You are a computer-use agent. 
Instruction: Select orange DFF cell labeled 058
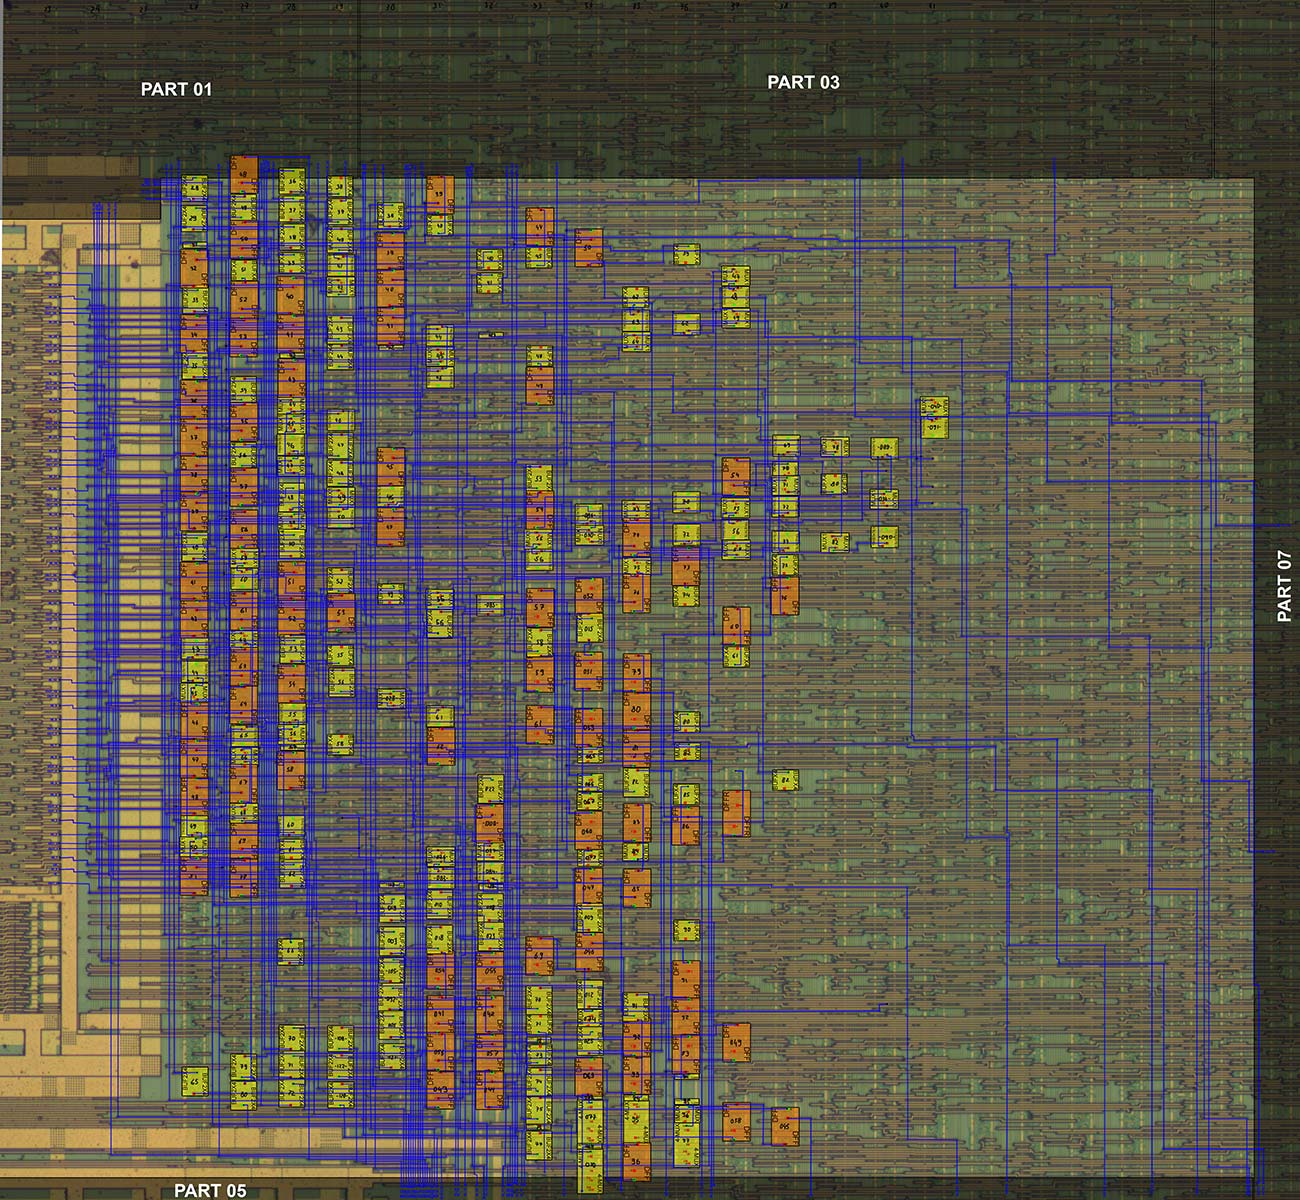pyautogui.click(x=737, y=1122)
